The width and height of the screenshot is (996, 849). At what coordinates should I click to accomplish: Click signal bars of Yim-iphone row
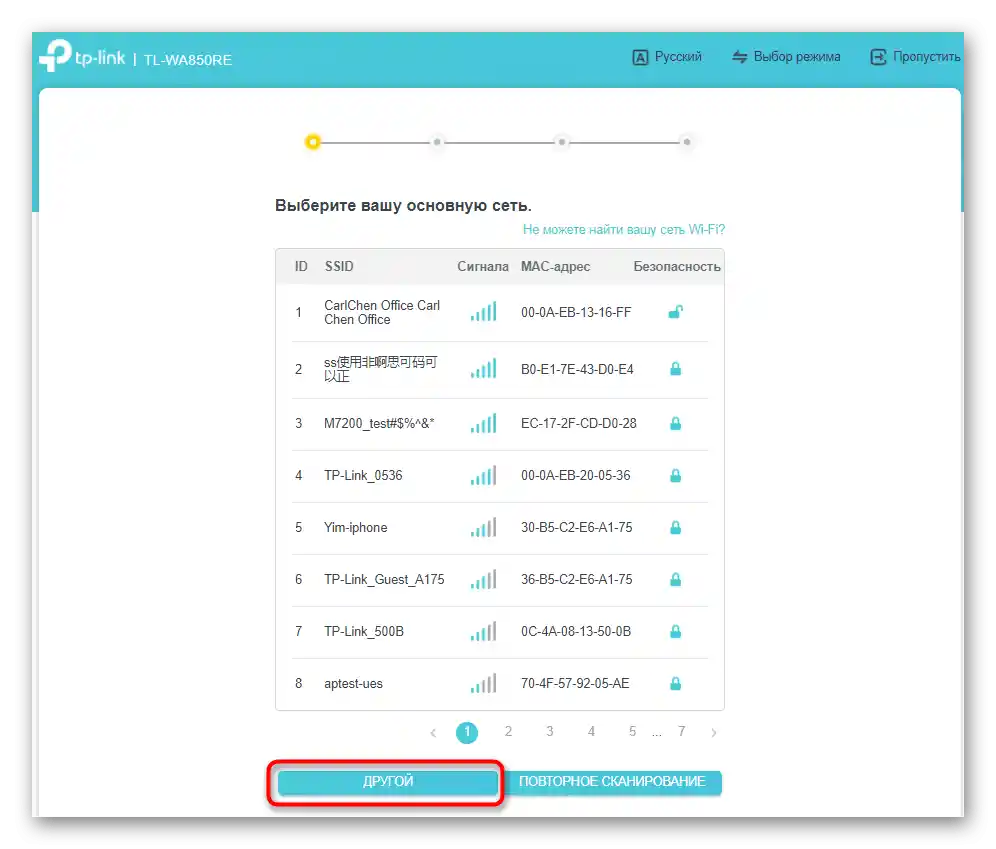[483, 527]
